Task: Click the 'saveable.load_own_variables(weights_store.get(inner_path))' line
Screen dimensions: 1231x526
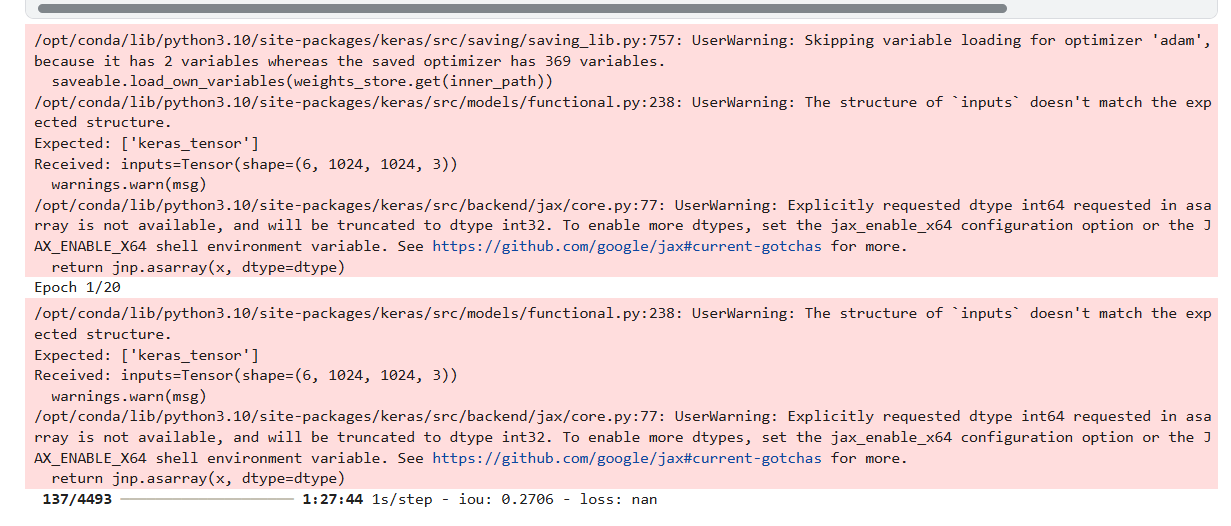Action: [x=302, y=81]
